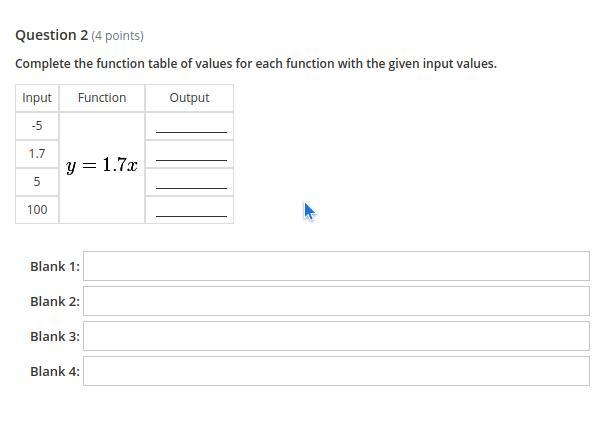Click the 'Blank 4:' label
Image resolution: width=610 pixels, height=421 pixels.
click(x=55, y=372)
